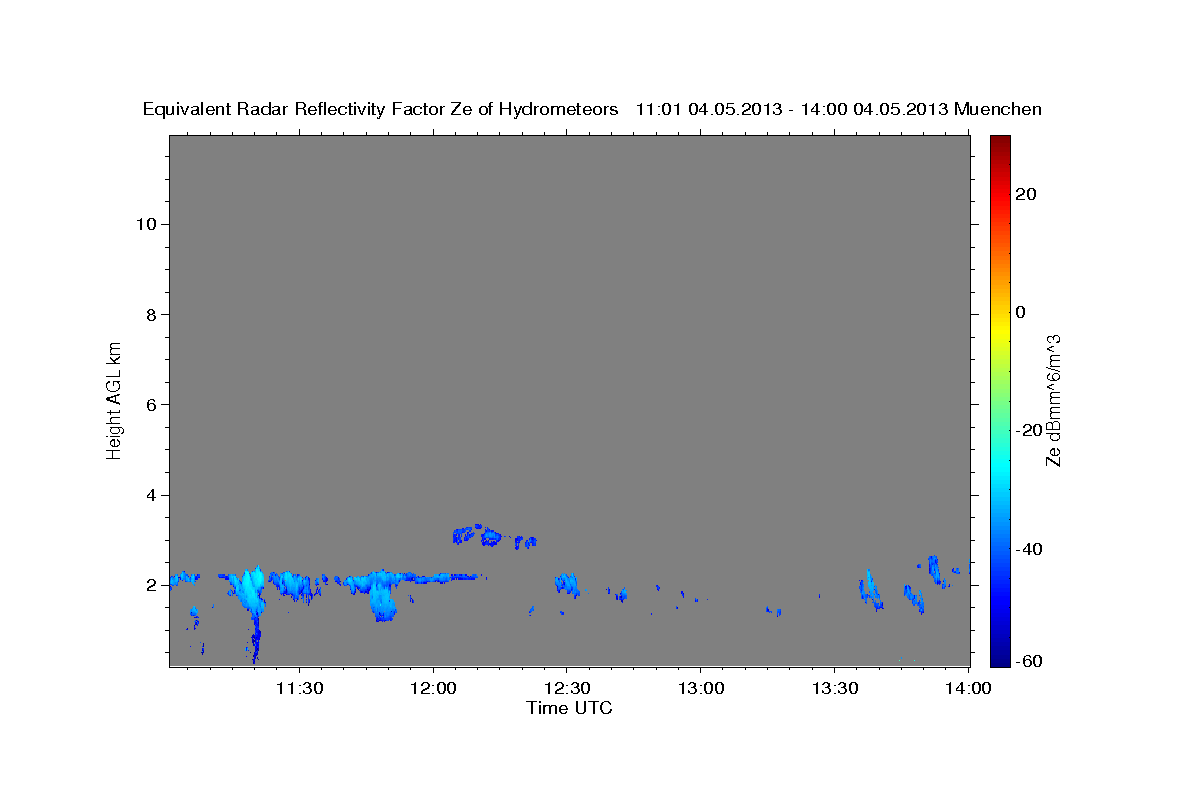Click the 12:00 time tick label
This screenshot has height=800, width=1200.
(433, 688)
